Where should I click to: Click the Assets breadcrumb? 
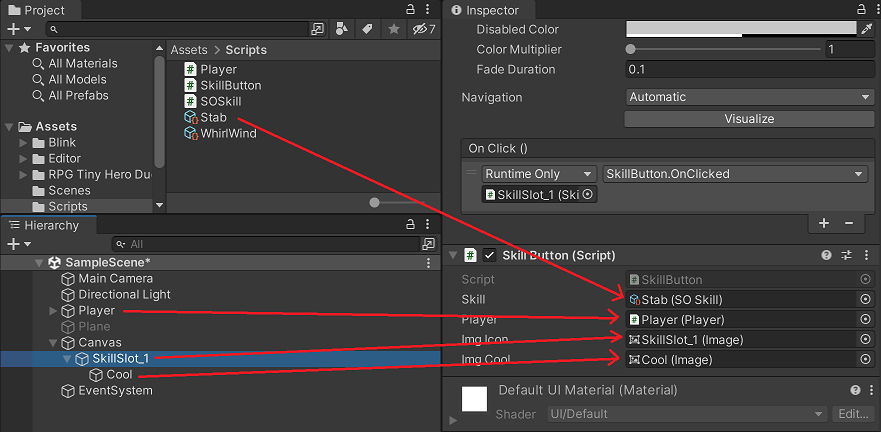(x=189, y=50)
